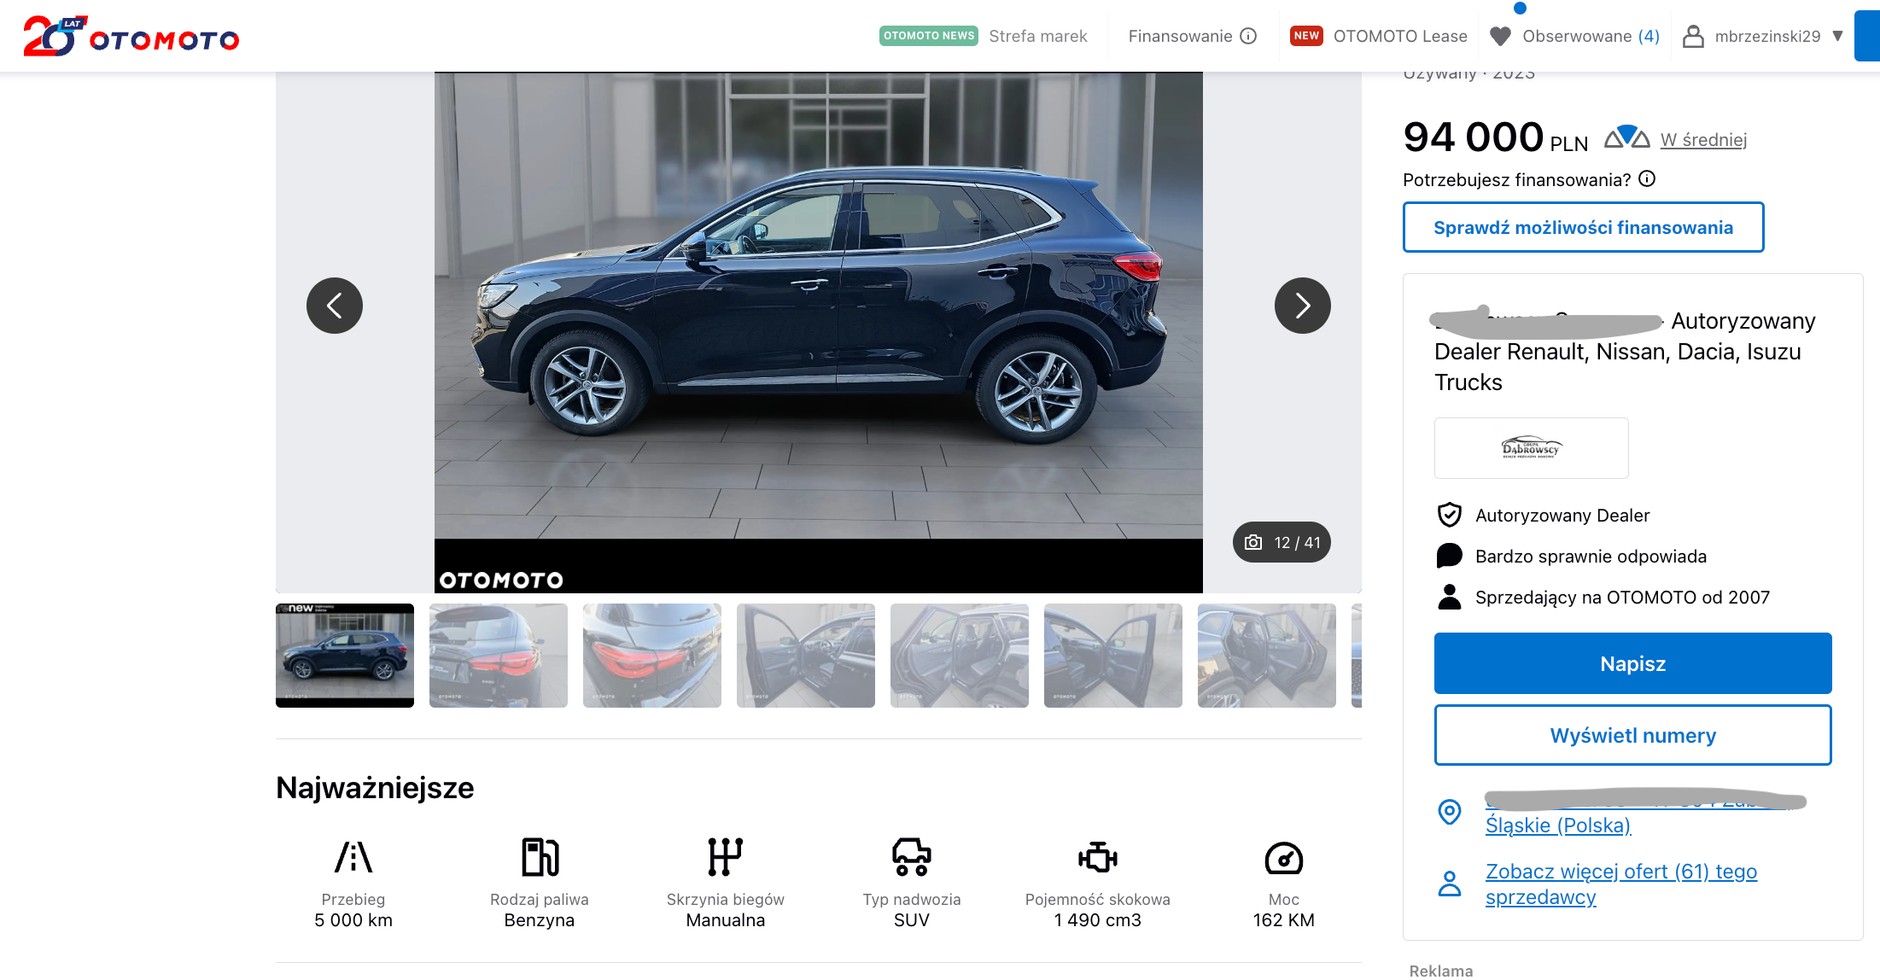Click the user profile icon

(x=1693, y=36)
